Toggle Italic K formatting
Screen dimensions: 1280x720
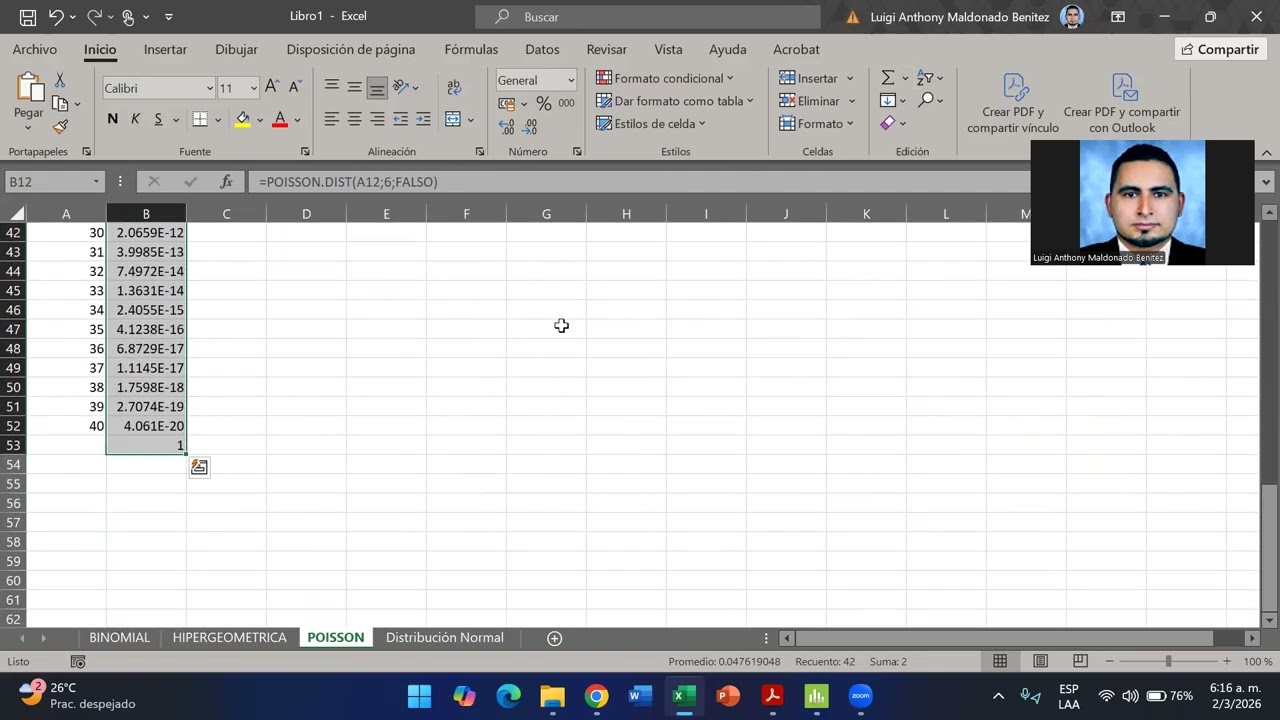[135, 119]
